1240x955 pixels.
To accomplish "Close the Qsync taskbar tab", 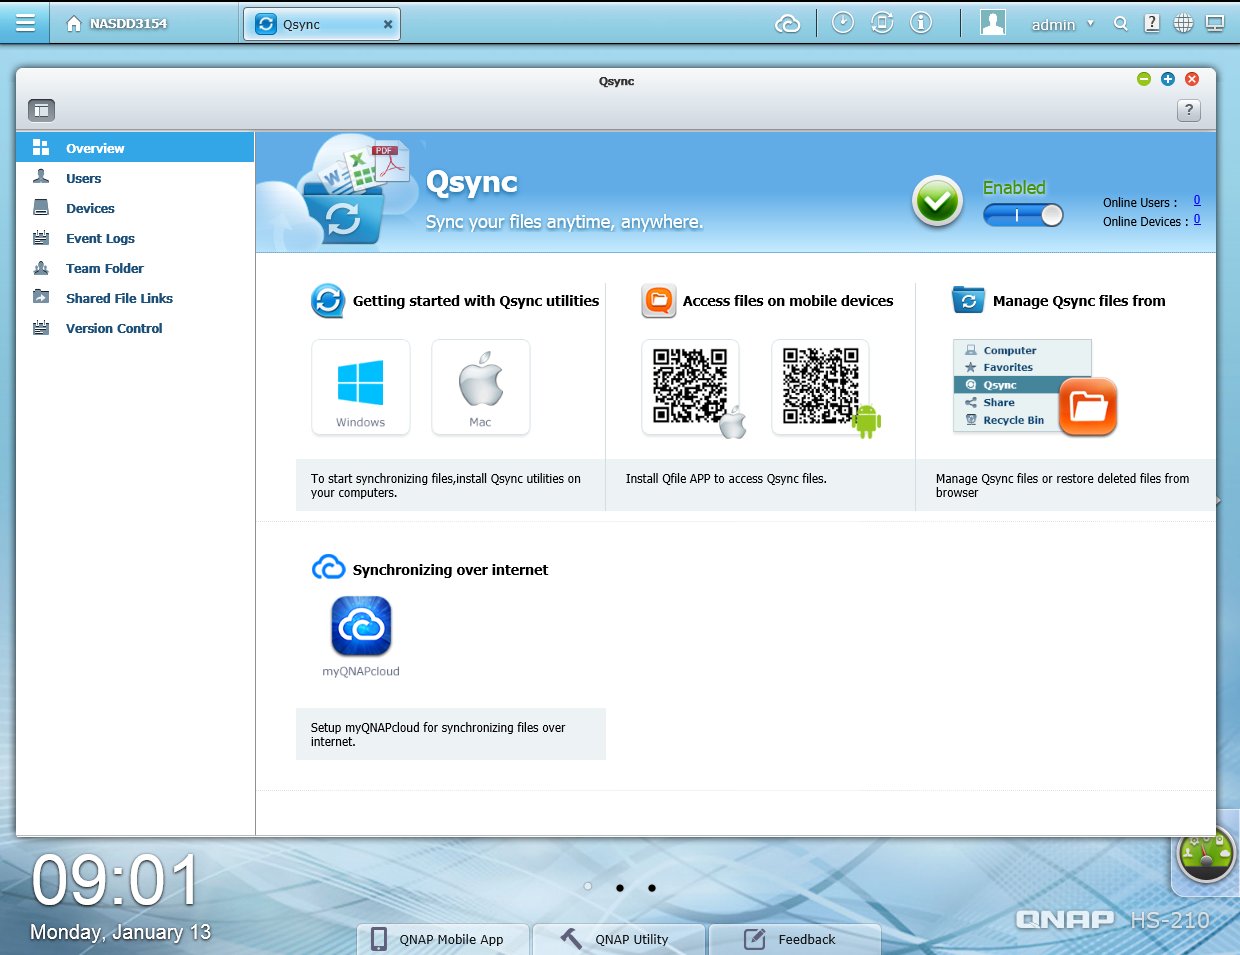I will pos(388,24).
